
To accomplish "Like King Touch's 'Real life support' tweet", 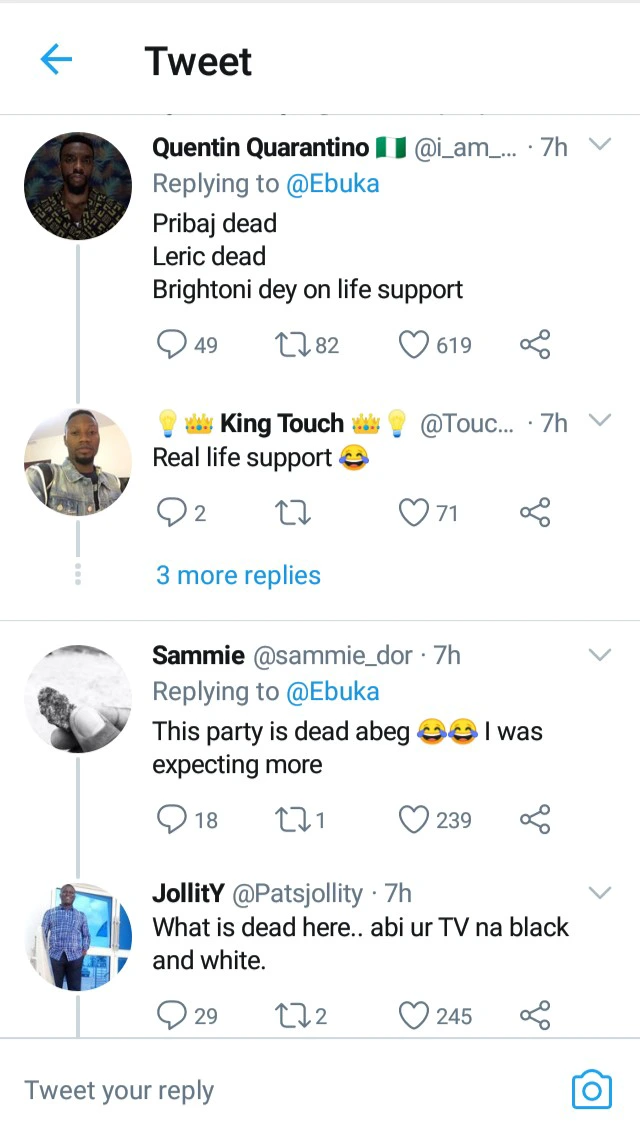I will tap(414, 513).
